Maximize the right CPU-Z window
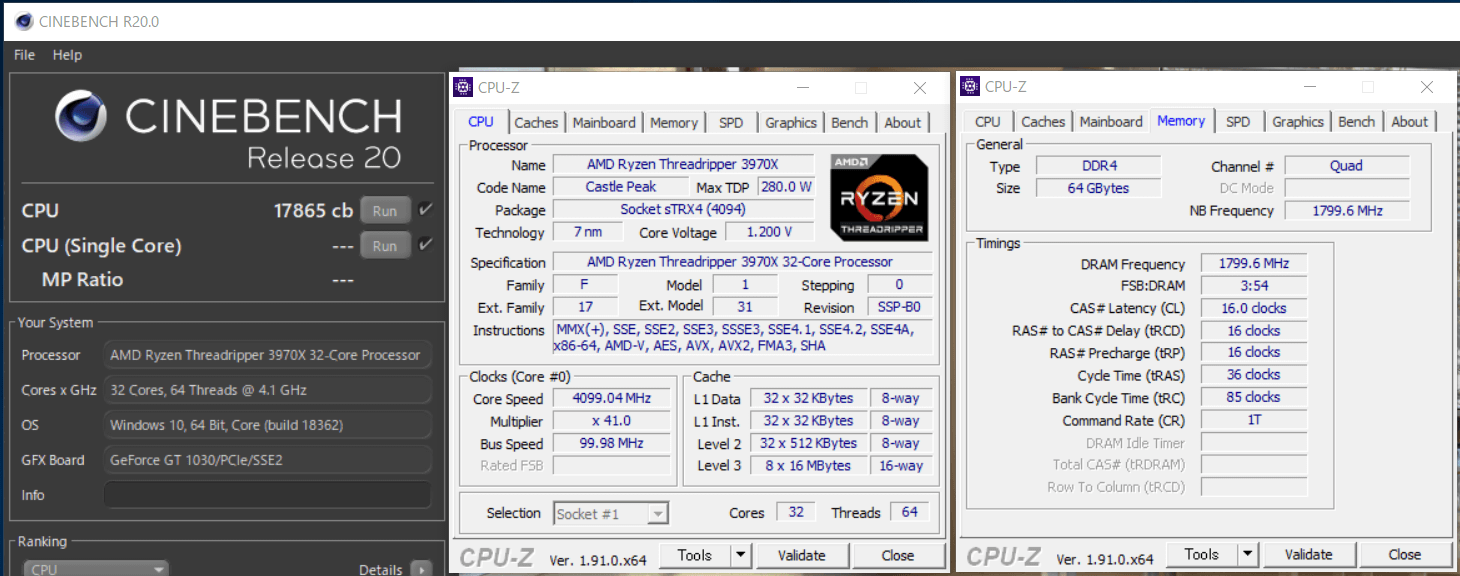The image size is (1460, 576). 1367,88
